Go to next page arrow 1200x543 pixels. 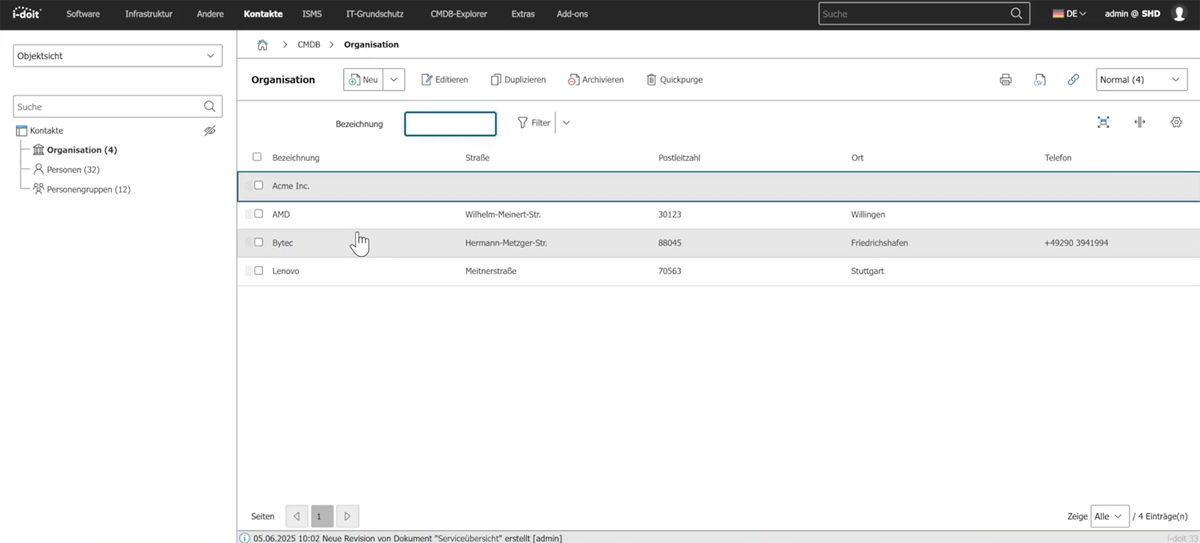pyautogui.click(x=347, y=516)
